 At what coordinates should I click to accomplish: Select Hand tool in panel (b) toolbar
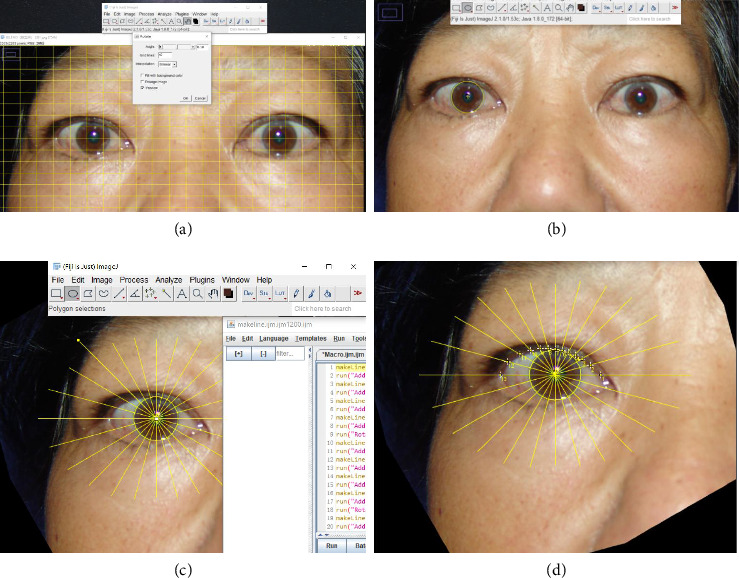point(570,8)
